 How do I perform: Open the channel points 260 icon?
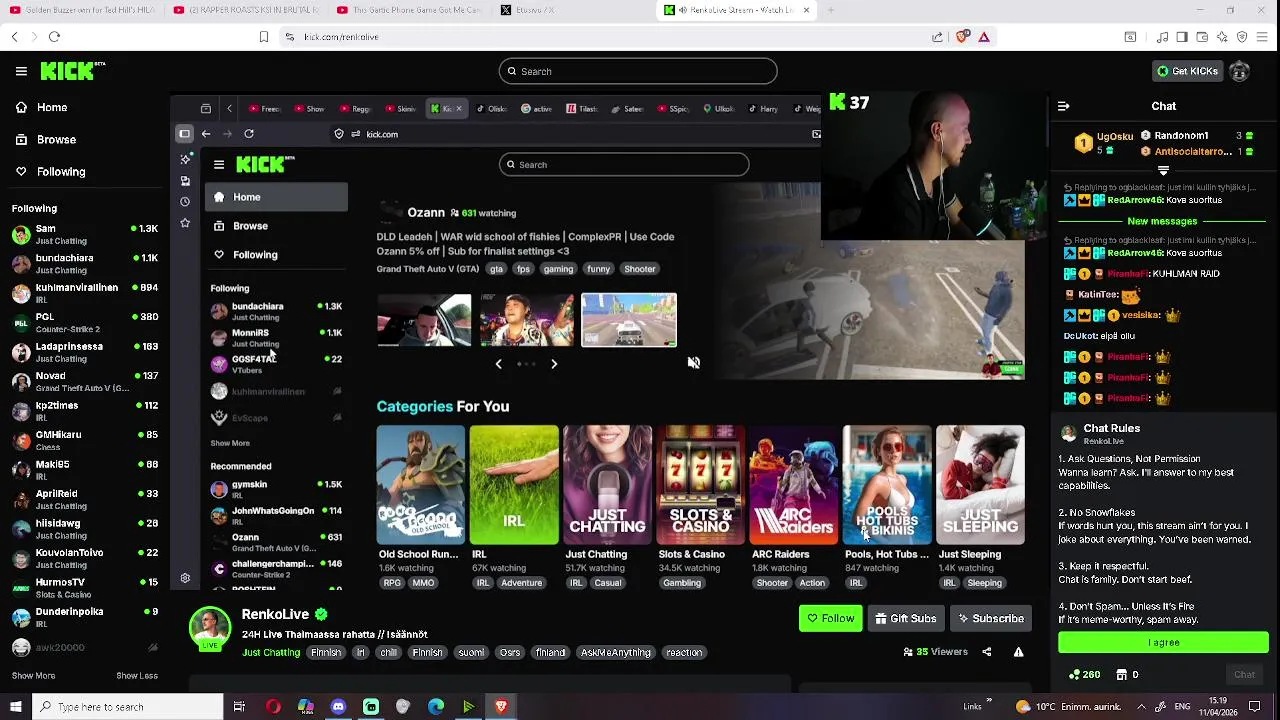pos(1085,675)
